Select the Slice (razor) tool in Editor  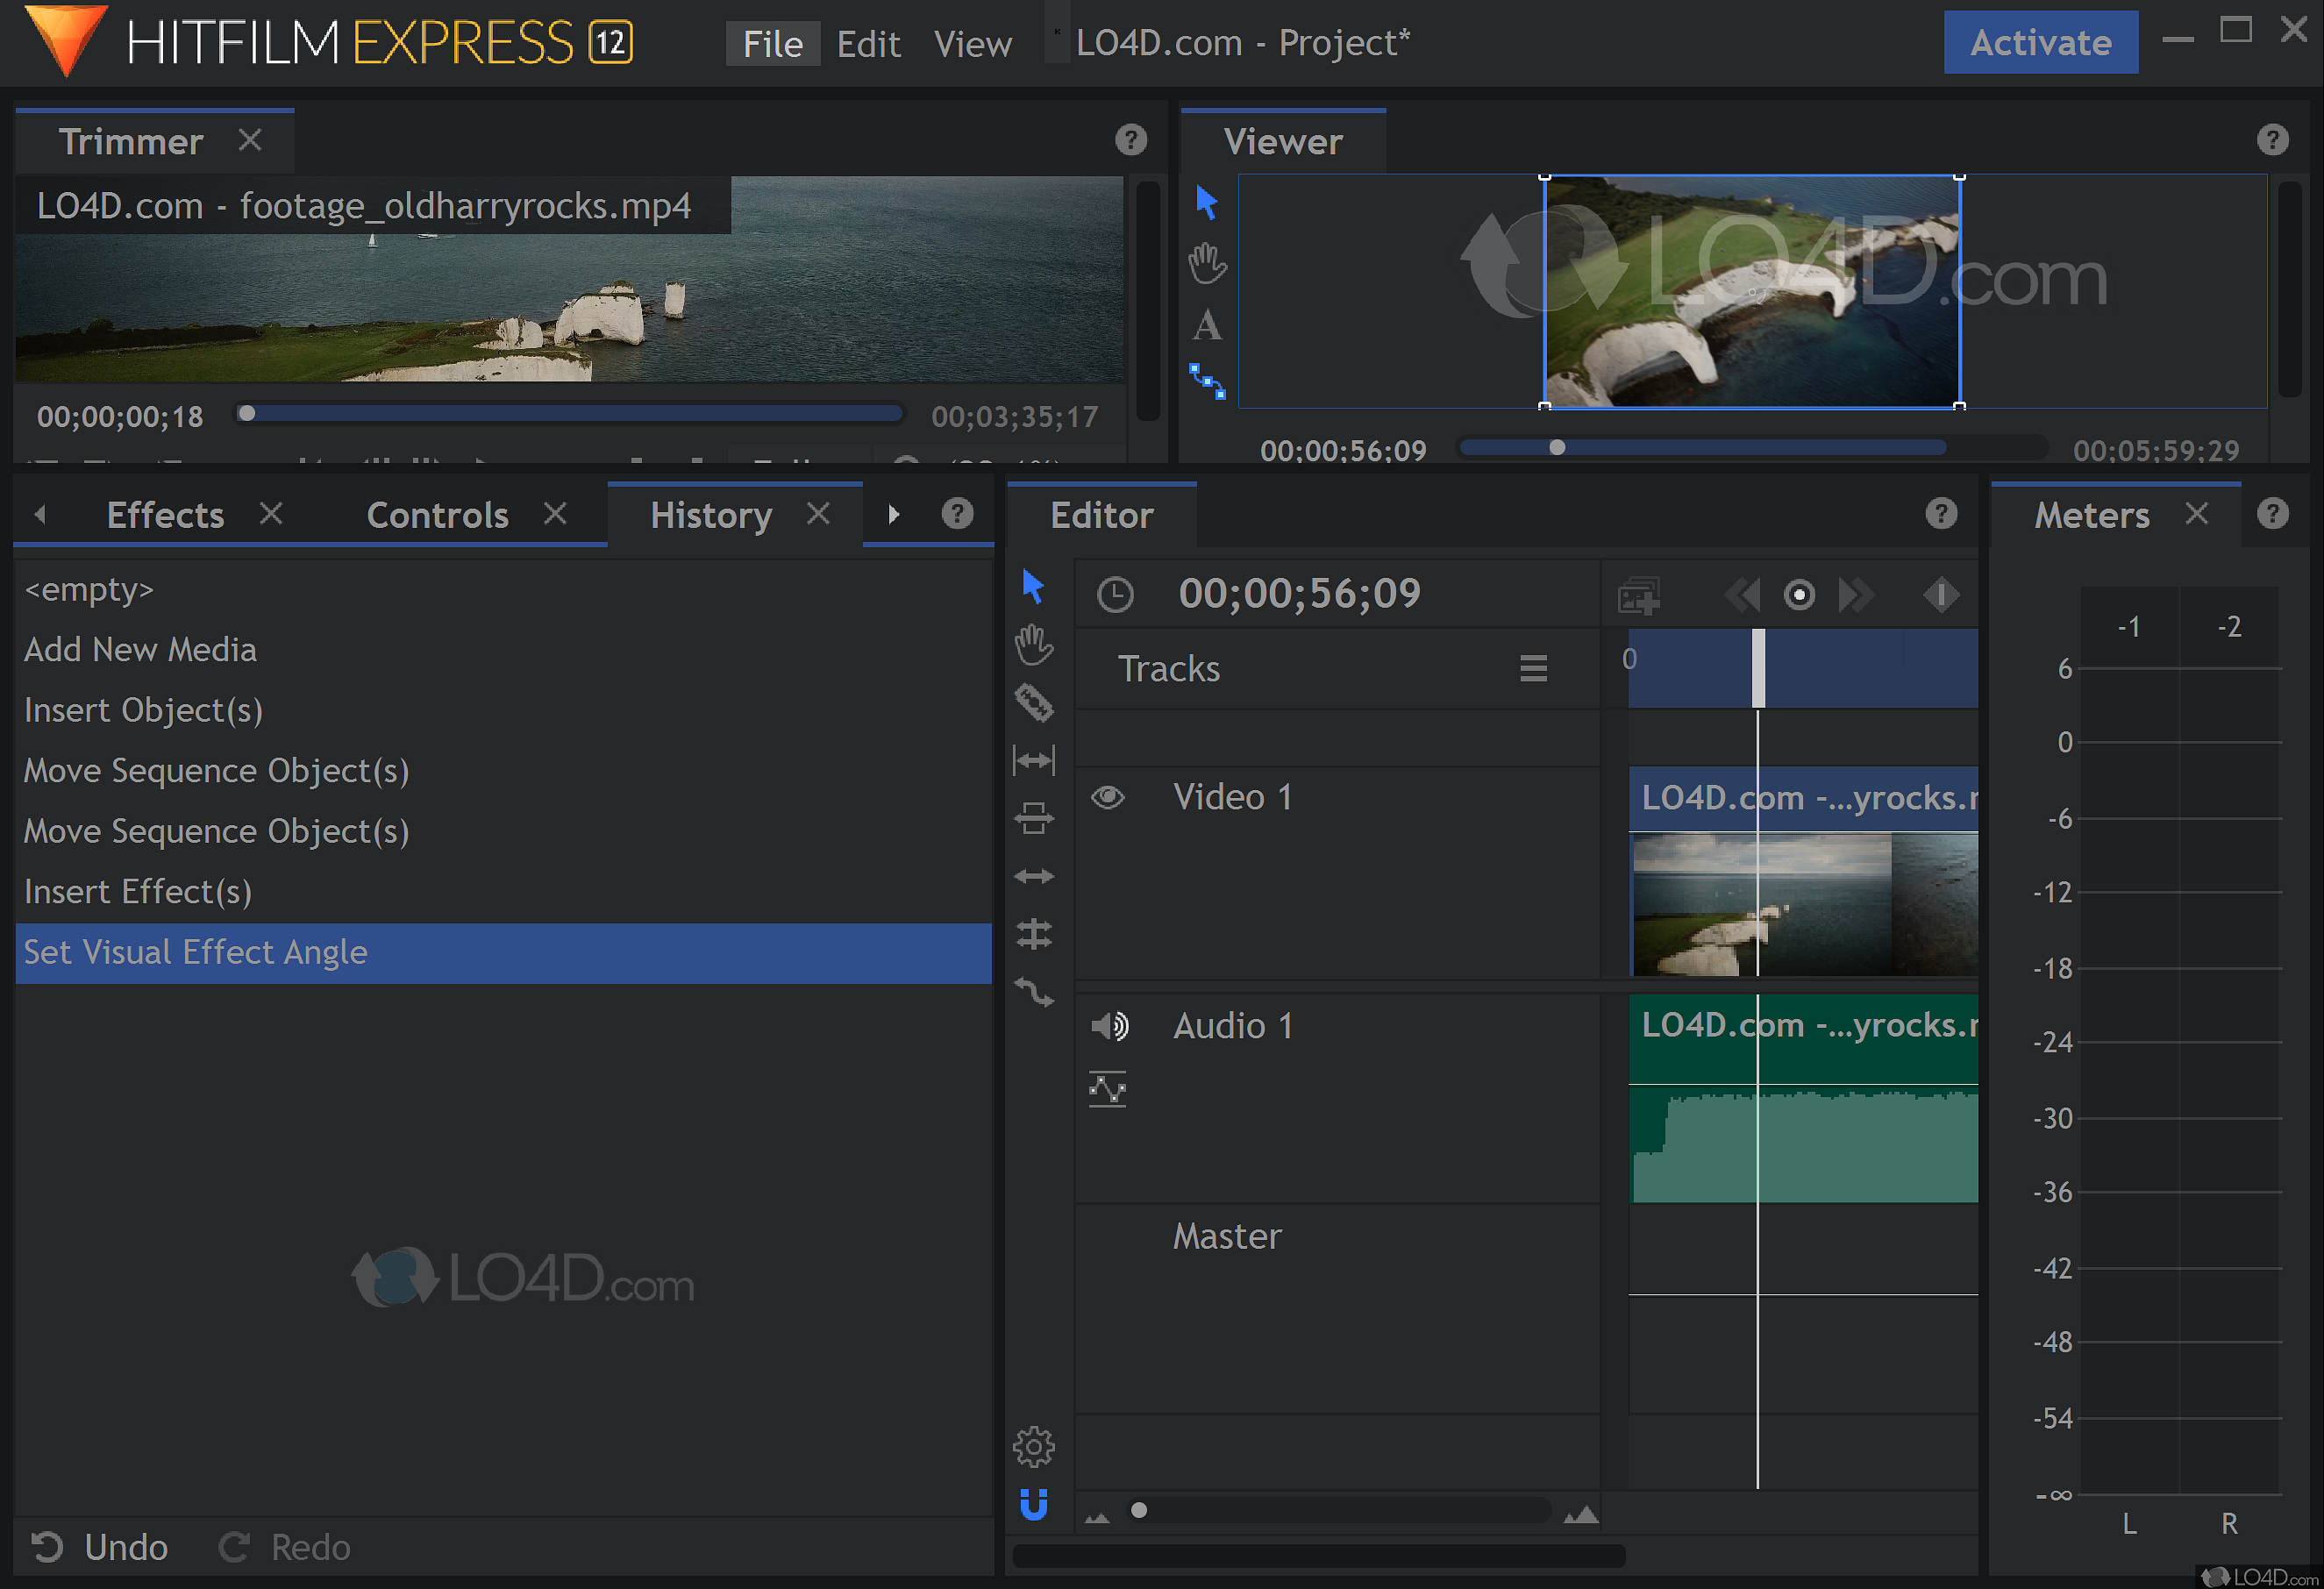(x=1034, y=703)
